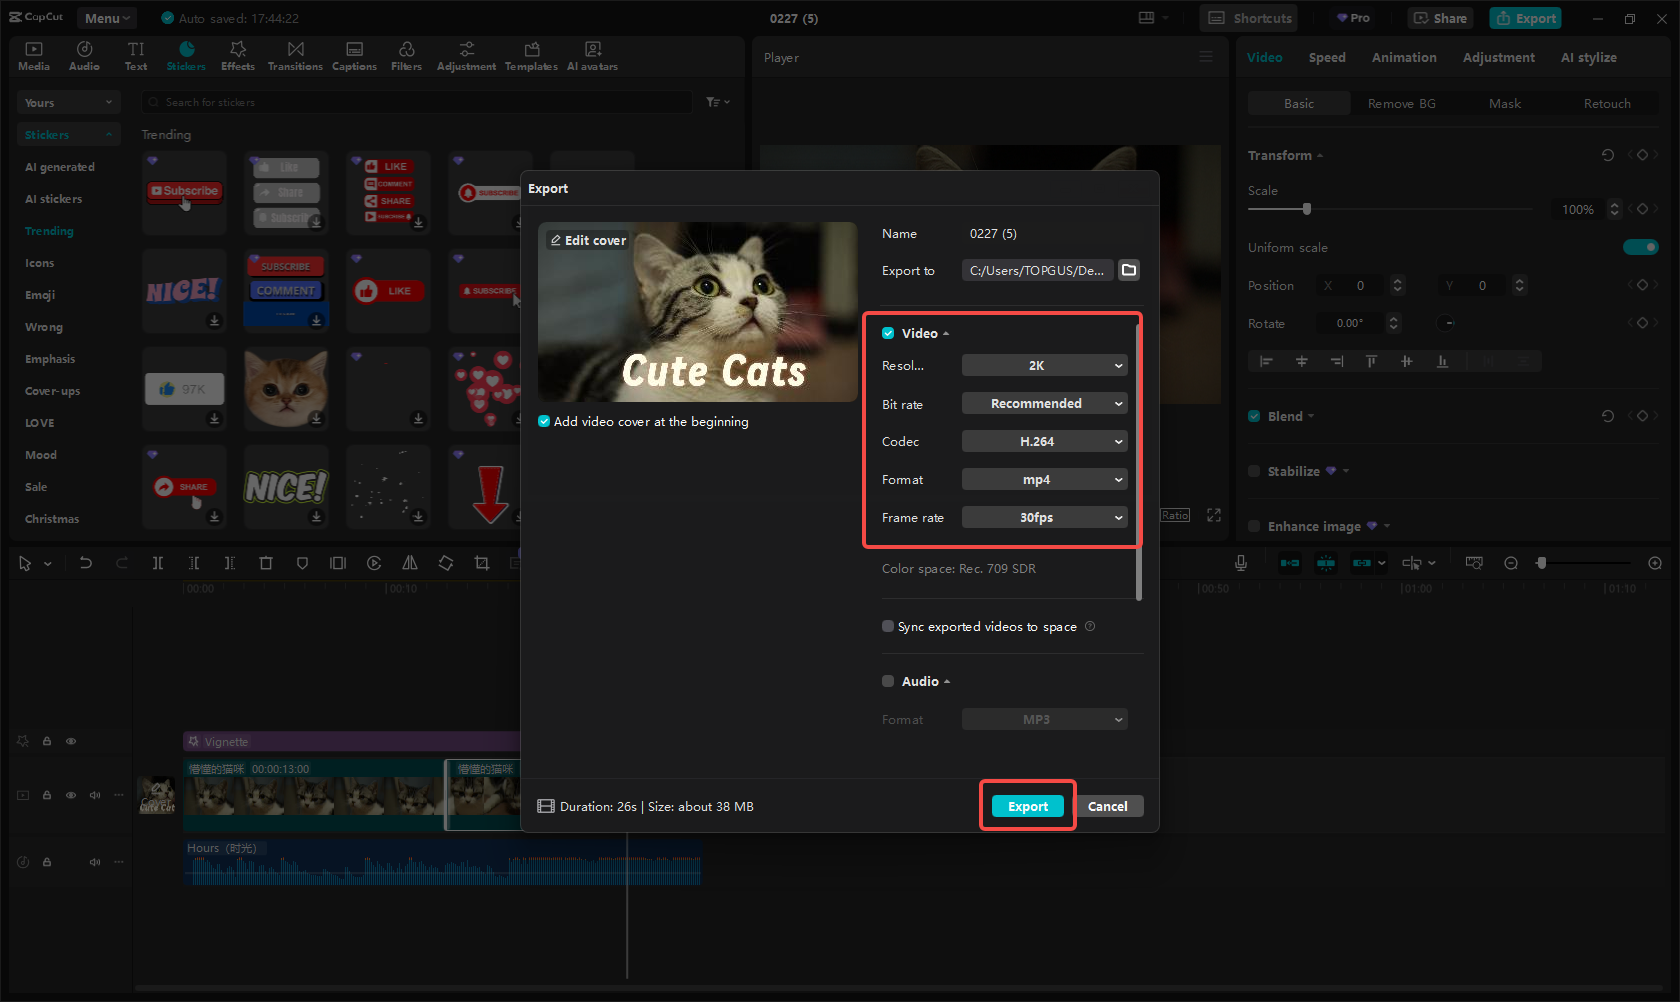Image resolution: width=1680 pixels, height=1002 pixels.
Task: Select Trending in the stickers sidebar
Action: [48, 231]
